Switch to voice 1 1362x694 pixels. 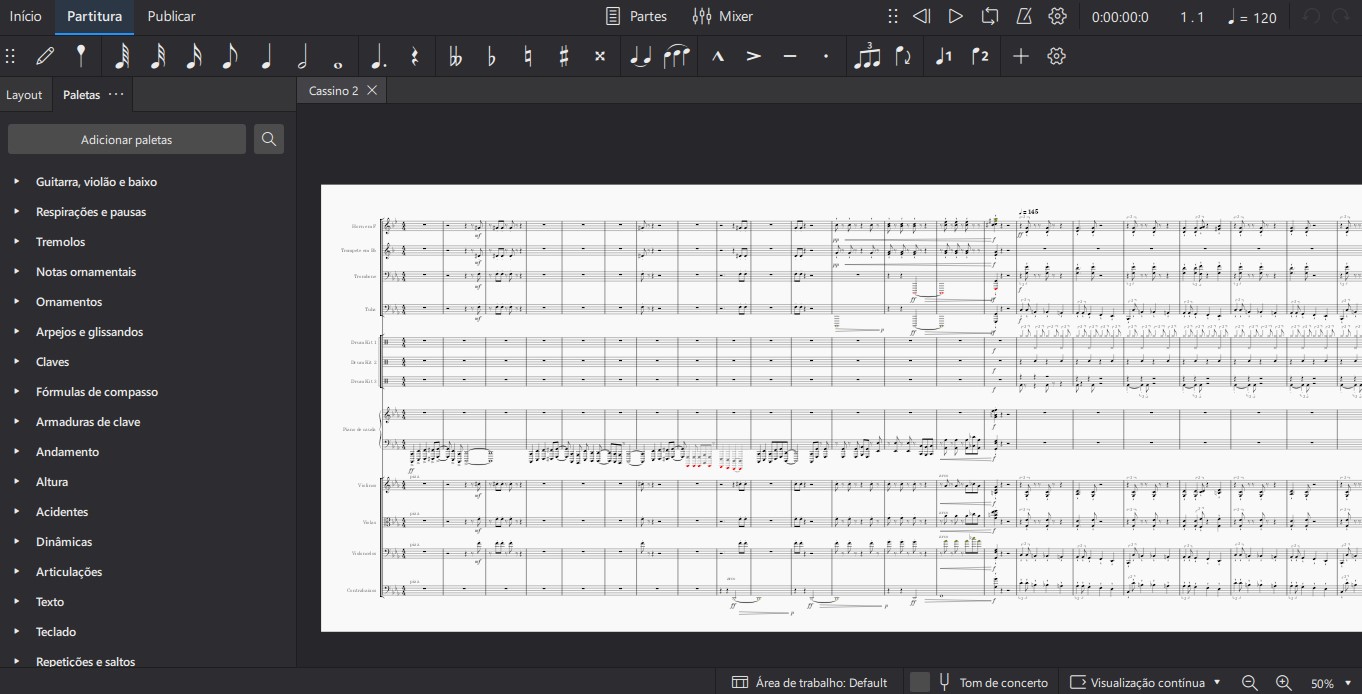[x=943, y=56]
